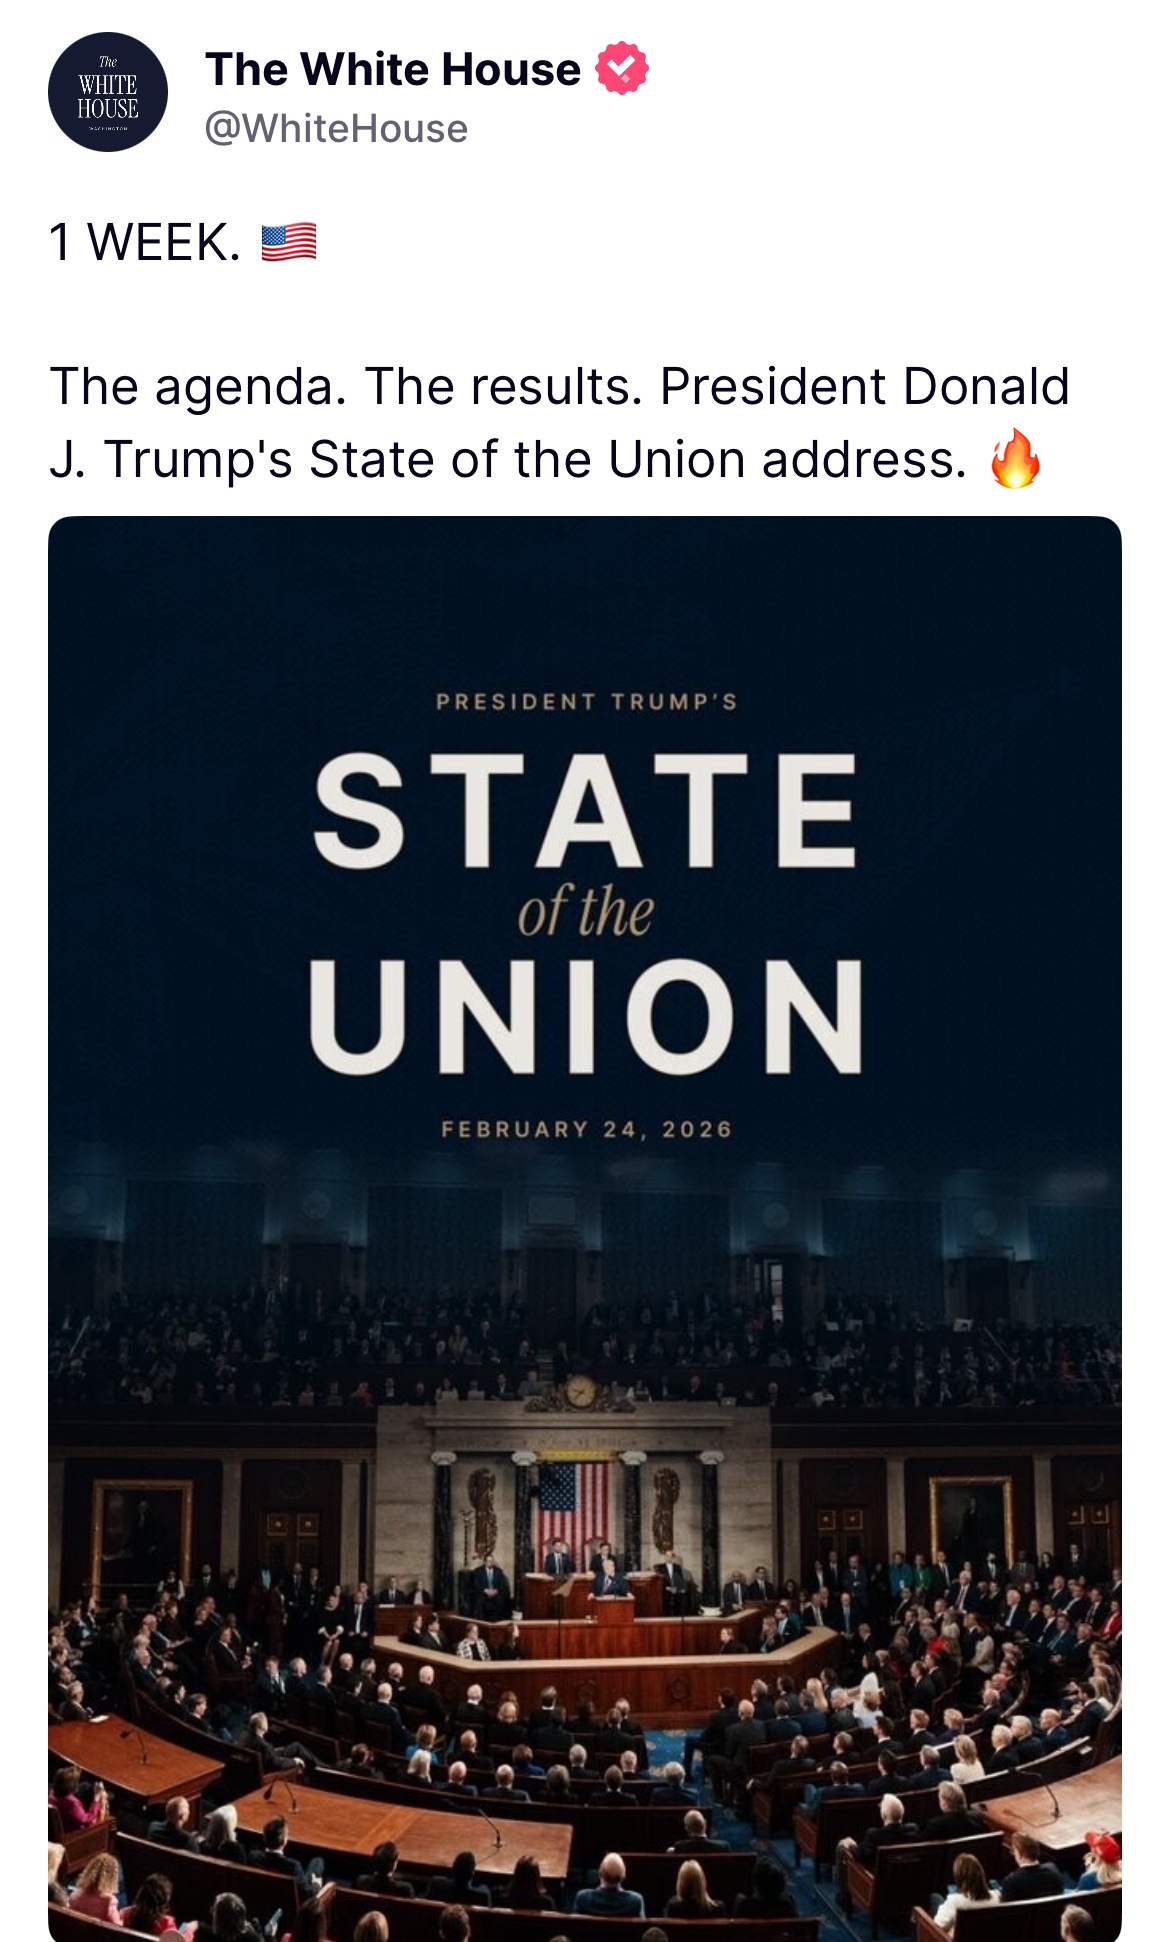Screen dimensions: 1170x1942
Task: Click the clock above the rostrum
Action: tap(581, 1391)
